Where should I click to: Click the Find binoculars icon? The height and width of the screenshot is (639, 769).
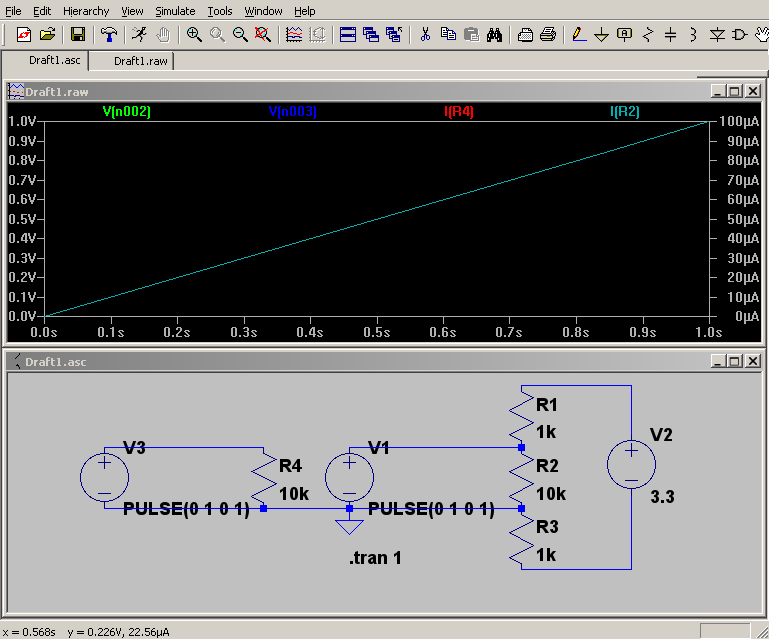[494, 34]
